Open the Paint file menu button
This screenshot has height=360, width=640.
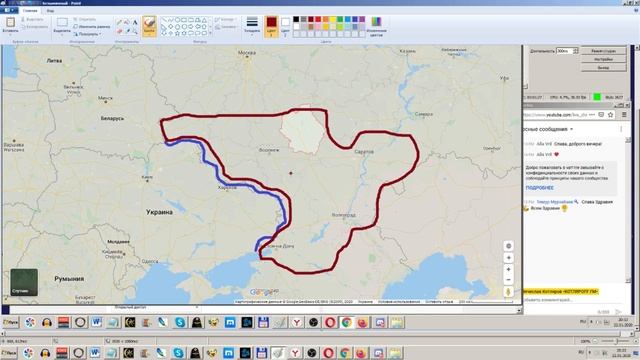9,10
